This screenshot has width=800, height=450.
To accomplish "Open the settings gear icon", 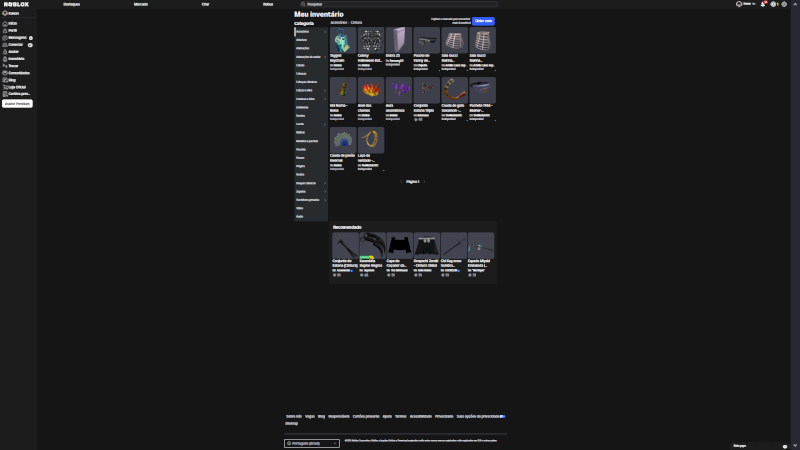I will [785, 4].
